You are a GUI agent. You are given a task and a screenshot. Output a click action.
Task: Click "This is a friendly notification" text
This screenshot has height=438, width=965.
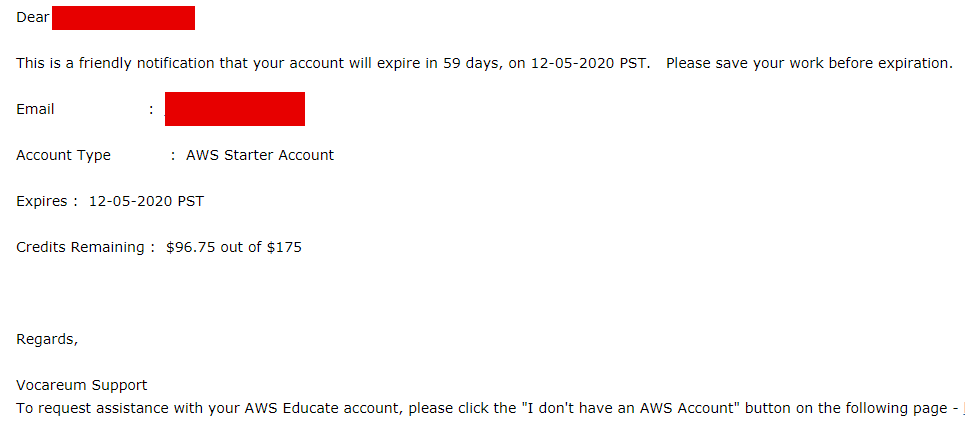click(x=121, y=64)
